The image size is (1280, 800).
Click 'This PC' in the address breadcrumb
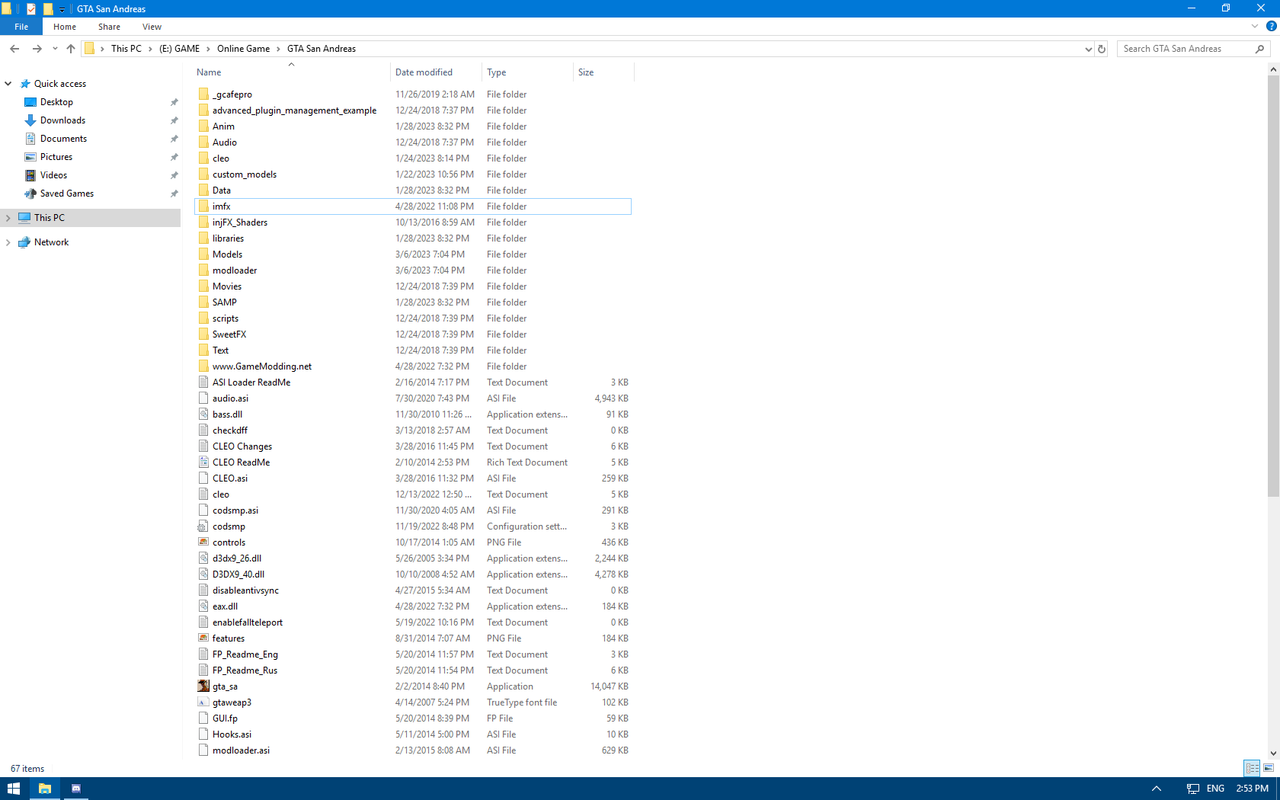126,48
